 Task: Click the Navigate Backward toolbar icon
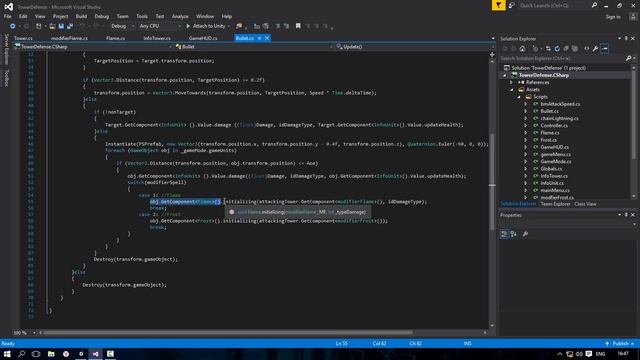coord(13,26)
